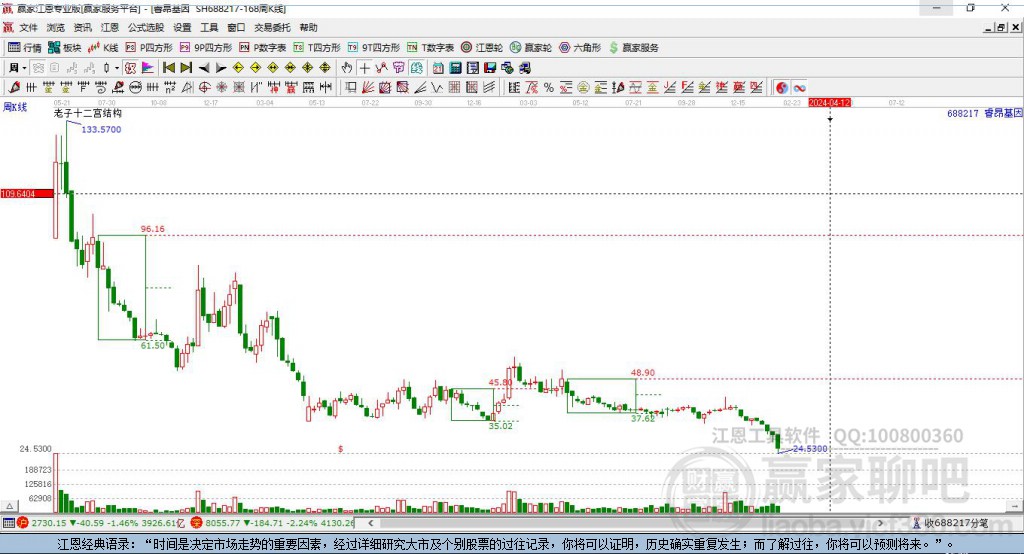1024x554 pixels.
Task: Toggle the crosshair cursor tool
Action: pos(364,68)
